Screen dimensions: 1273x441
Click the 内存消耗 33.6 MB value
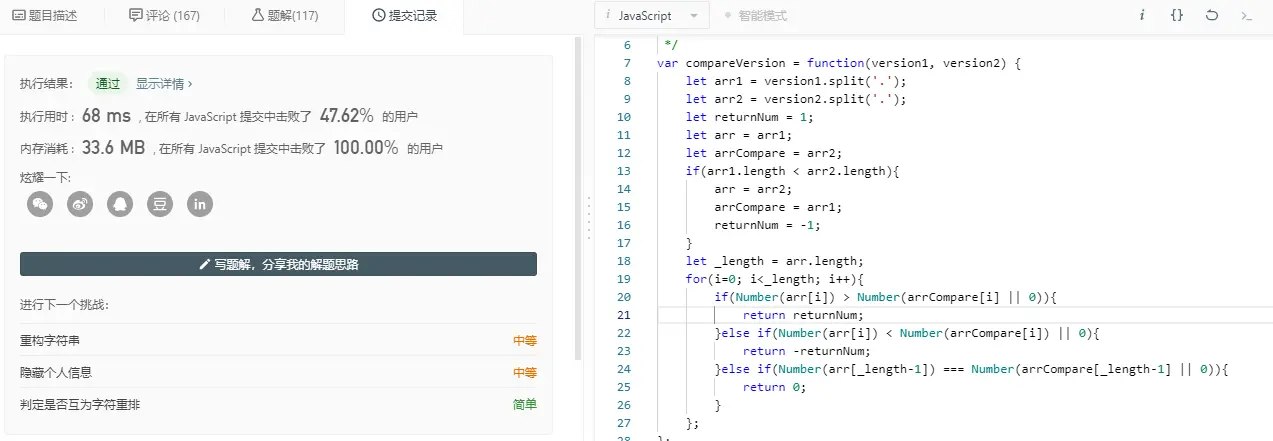pos(113,147)
